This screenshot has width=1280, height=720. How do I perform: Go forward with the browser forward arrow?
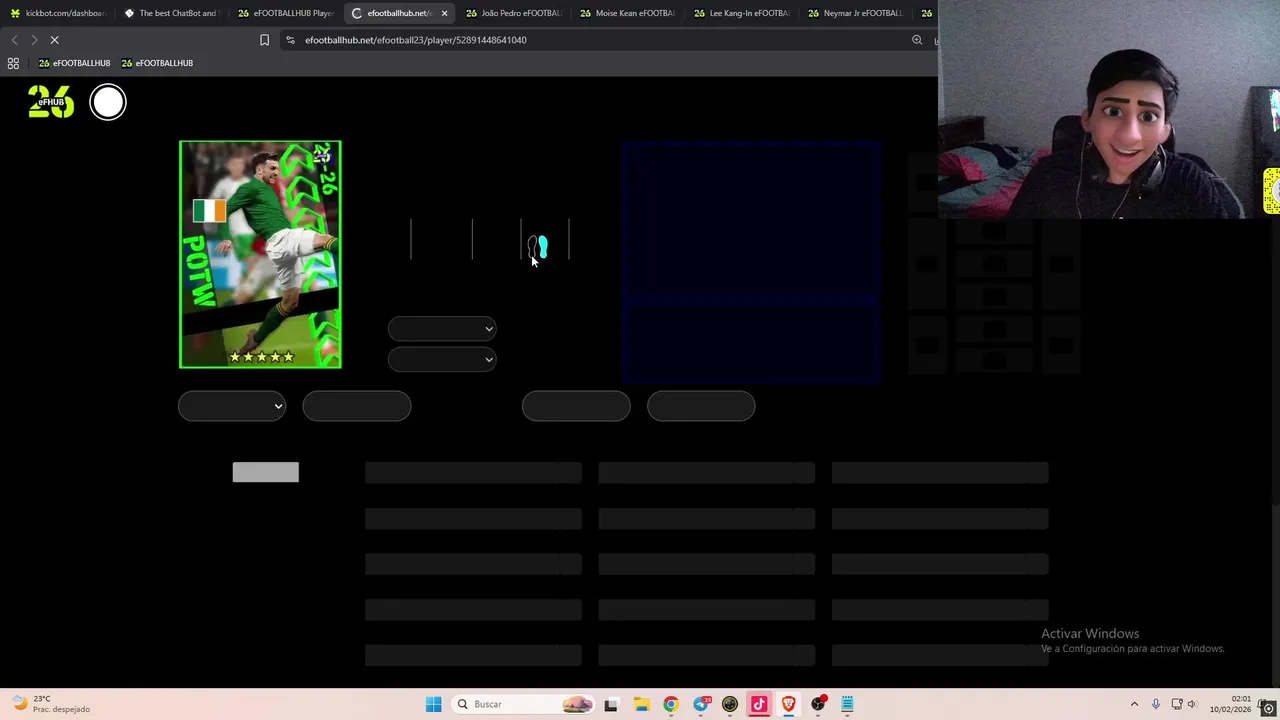tap(34, 40)
